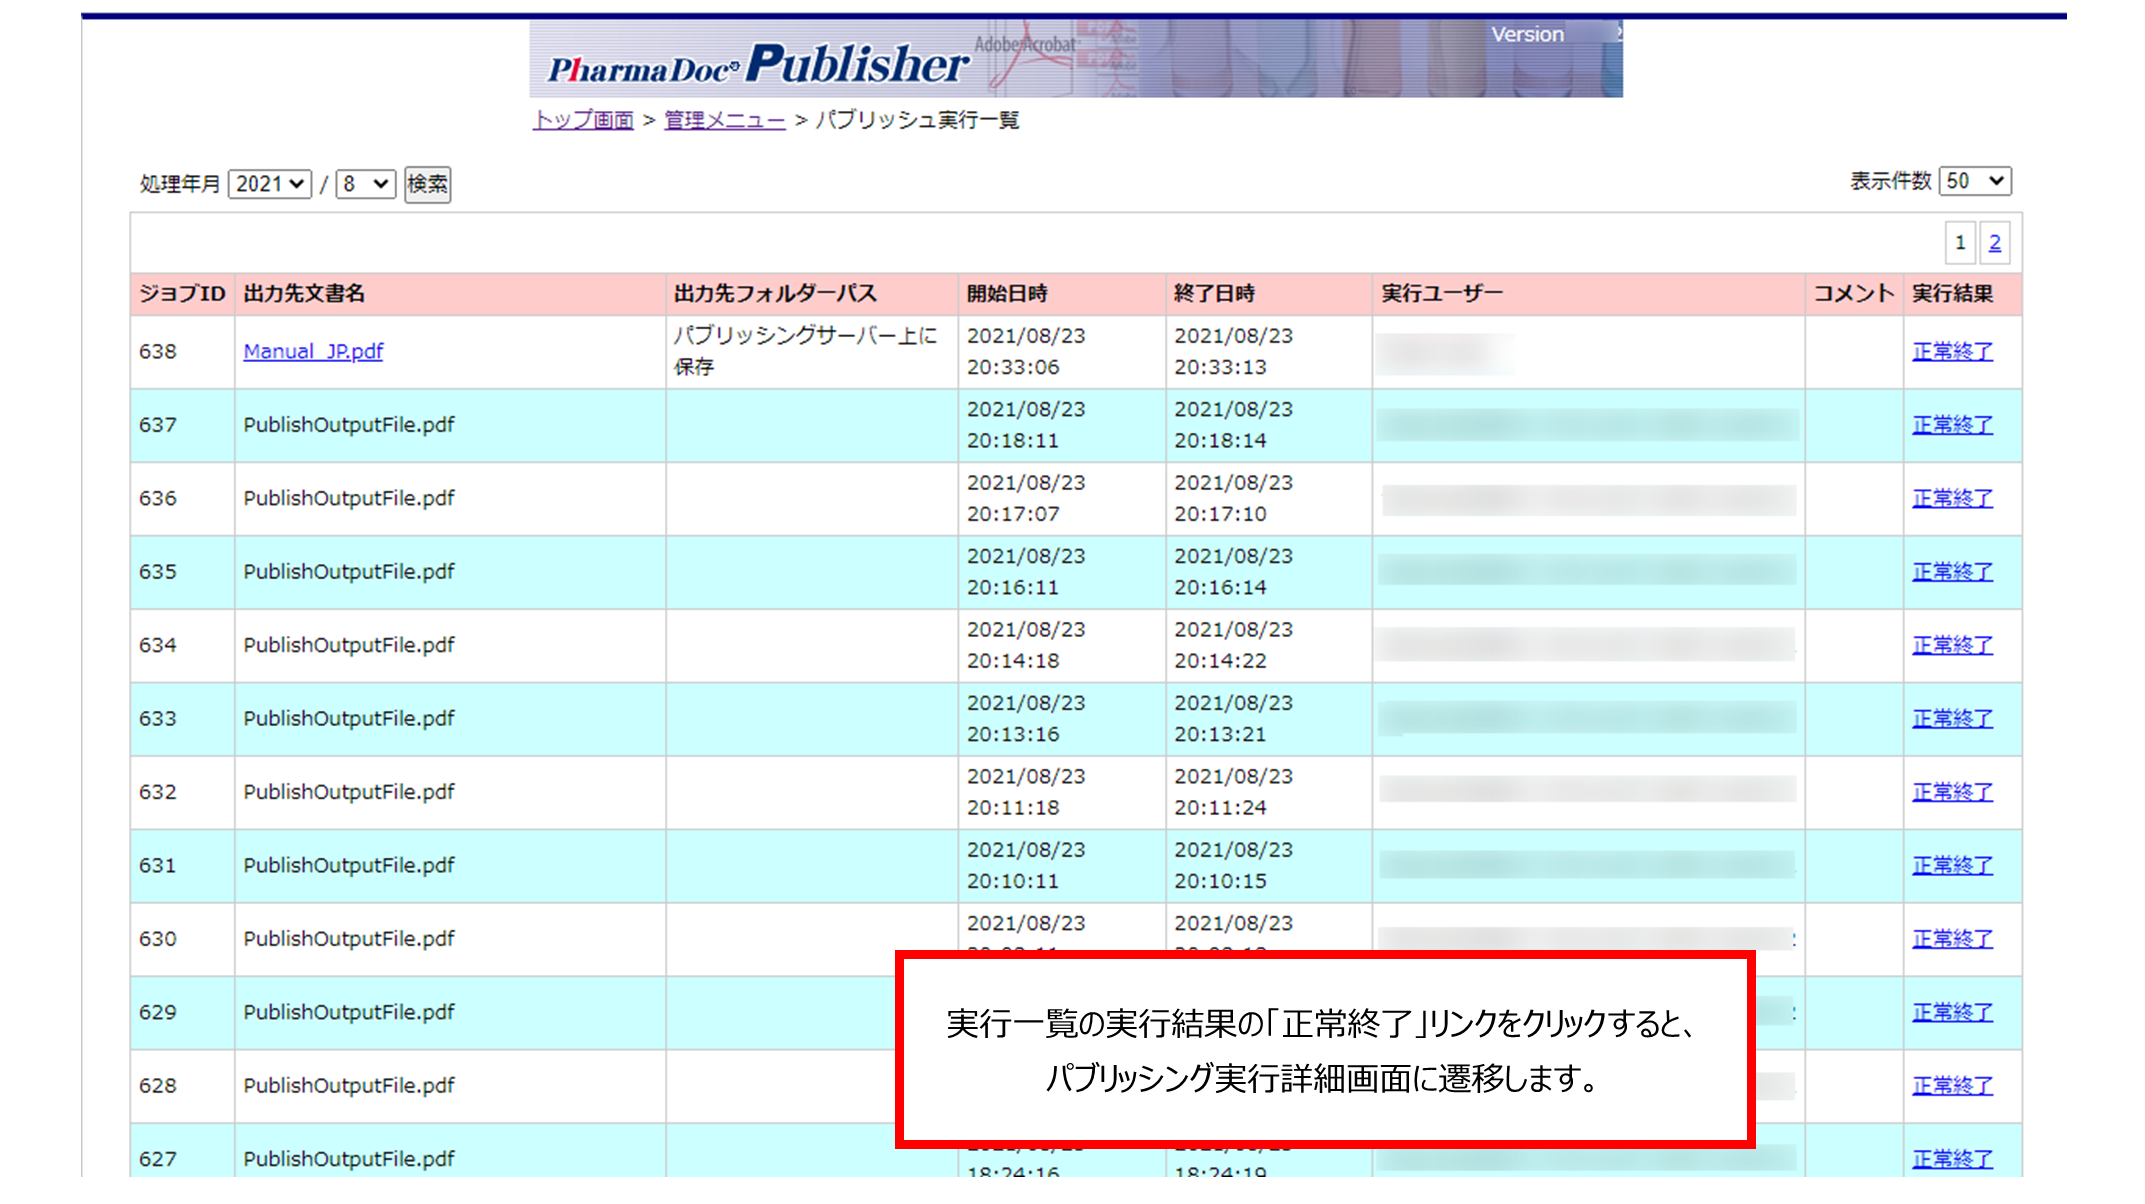2145x1204 pixels.
Task: Open the year 2021 dropdown
Action: [x=269, y=184]
